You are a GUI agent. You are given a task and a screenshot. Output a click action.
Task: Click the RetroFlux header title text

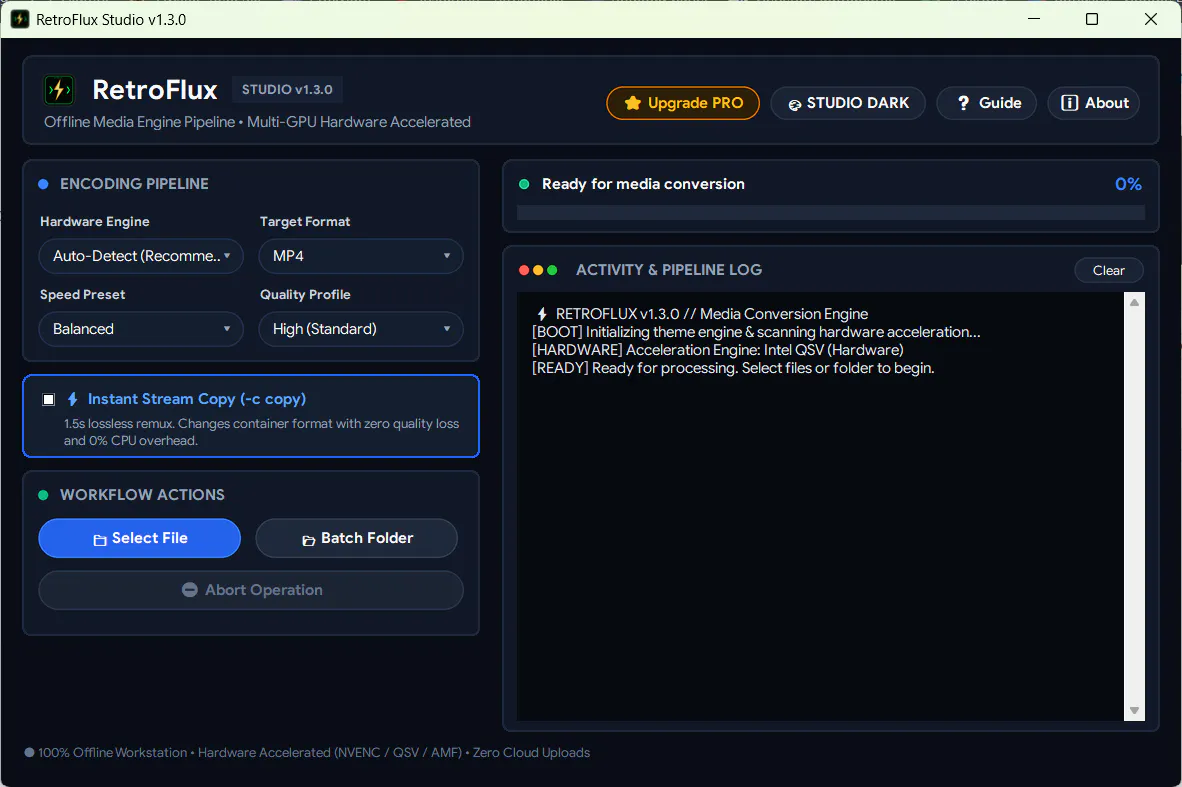(155, 90)
